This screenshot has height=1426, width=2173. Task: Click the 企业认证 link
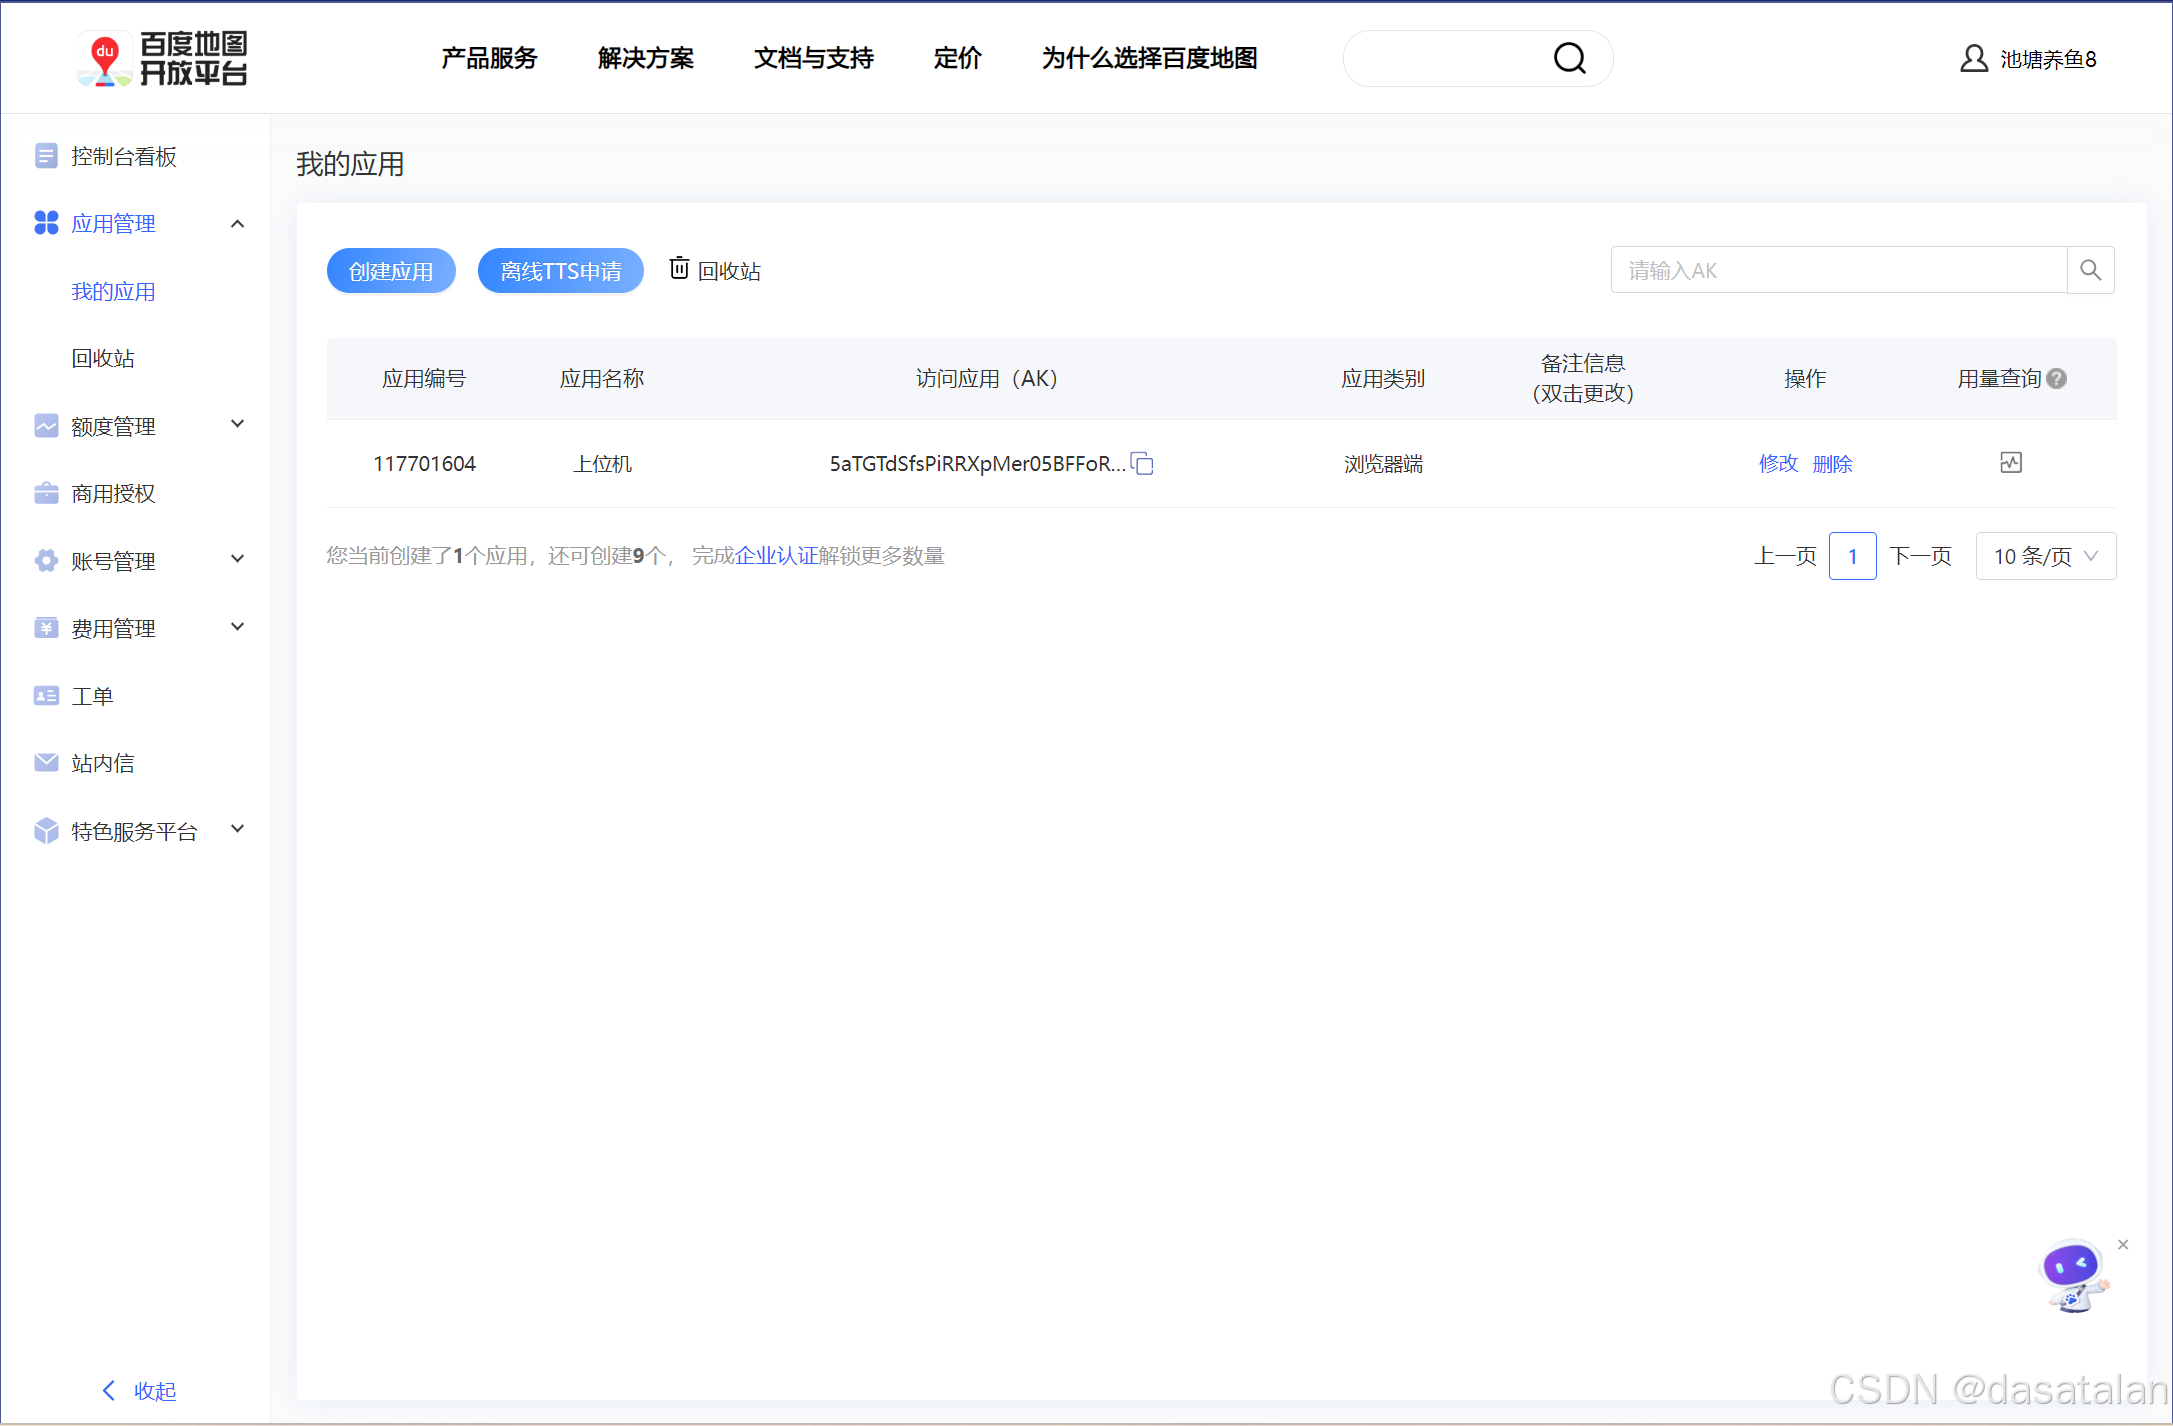point(776,556)
